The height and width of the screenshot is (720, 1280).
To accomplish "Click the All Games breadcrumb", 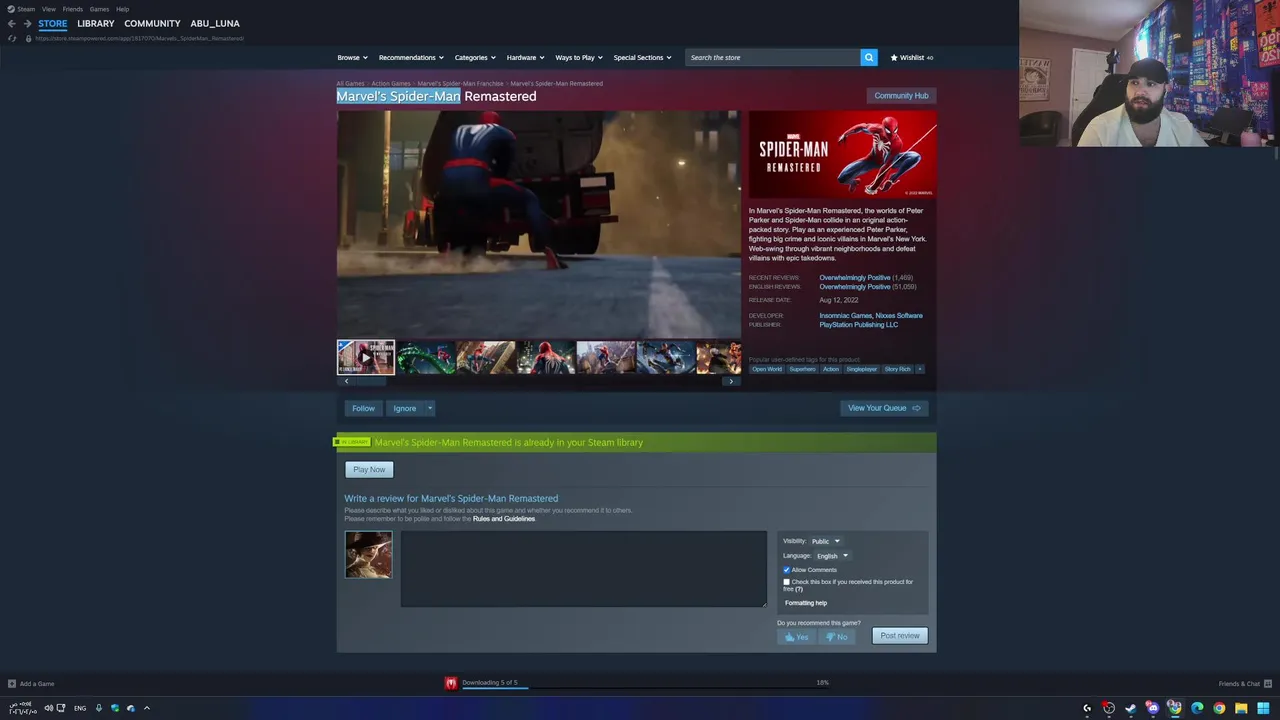I will 351,84.
